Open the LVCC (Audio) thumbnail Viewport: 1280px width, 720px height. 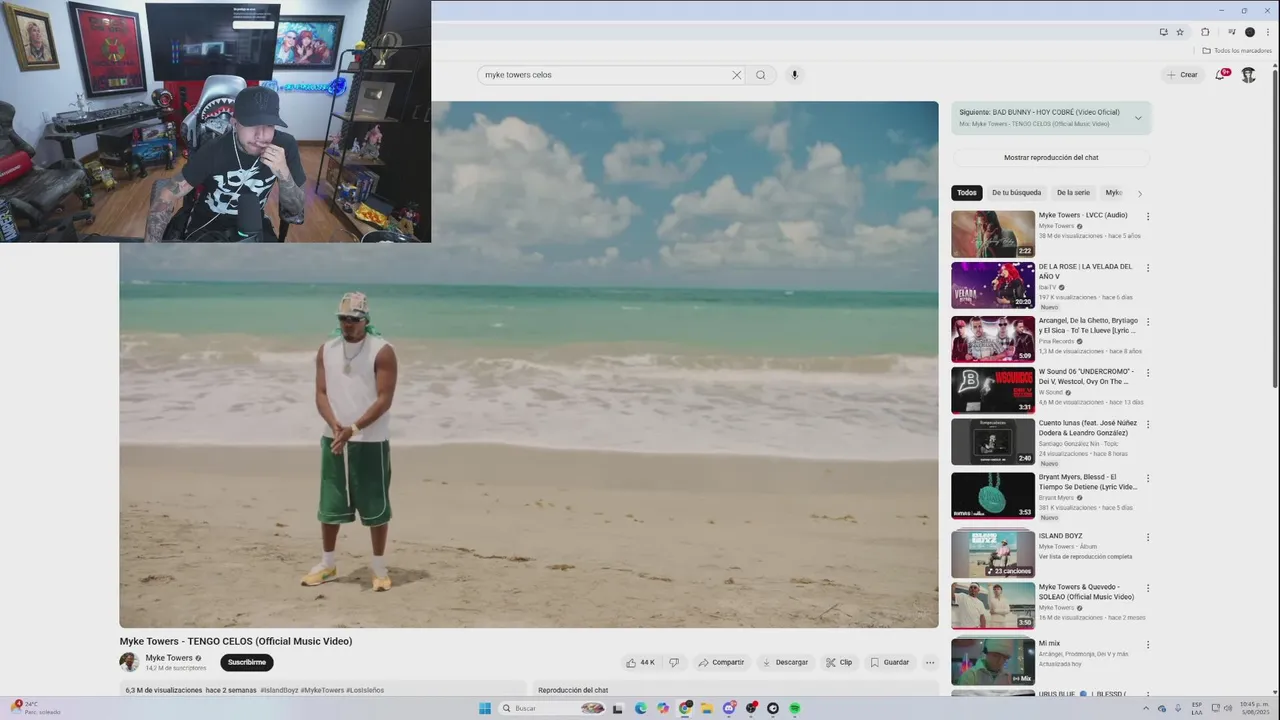click(993, 234)
